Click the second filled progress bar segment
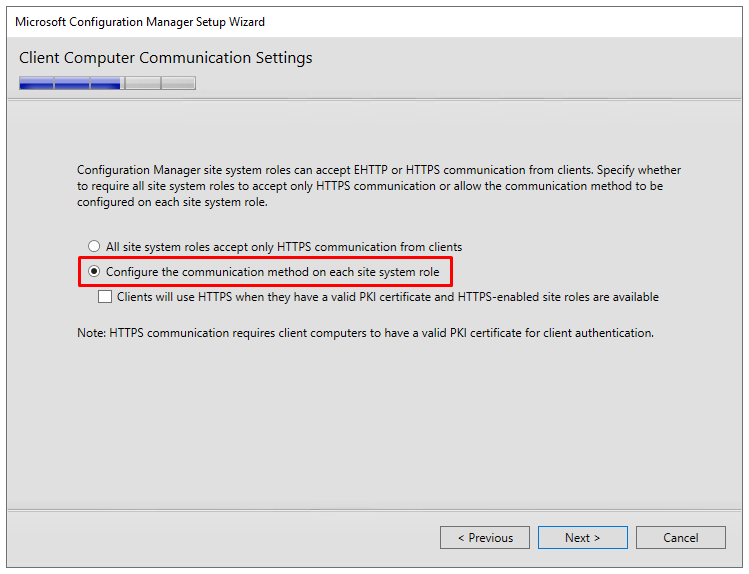The height and width of the screenshot is (574, 749). coord(72,83)
